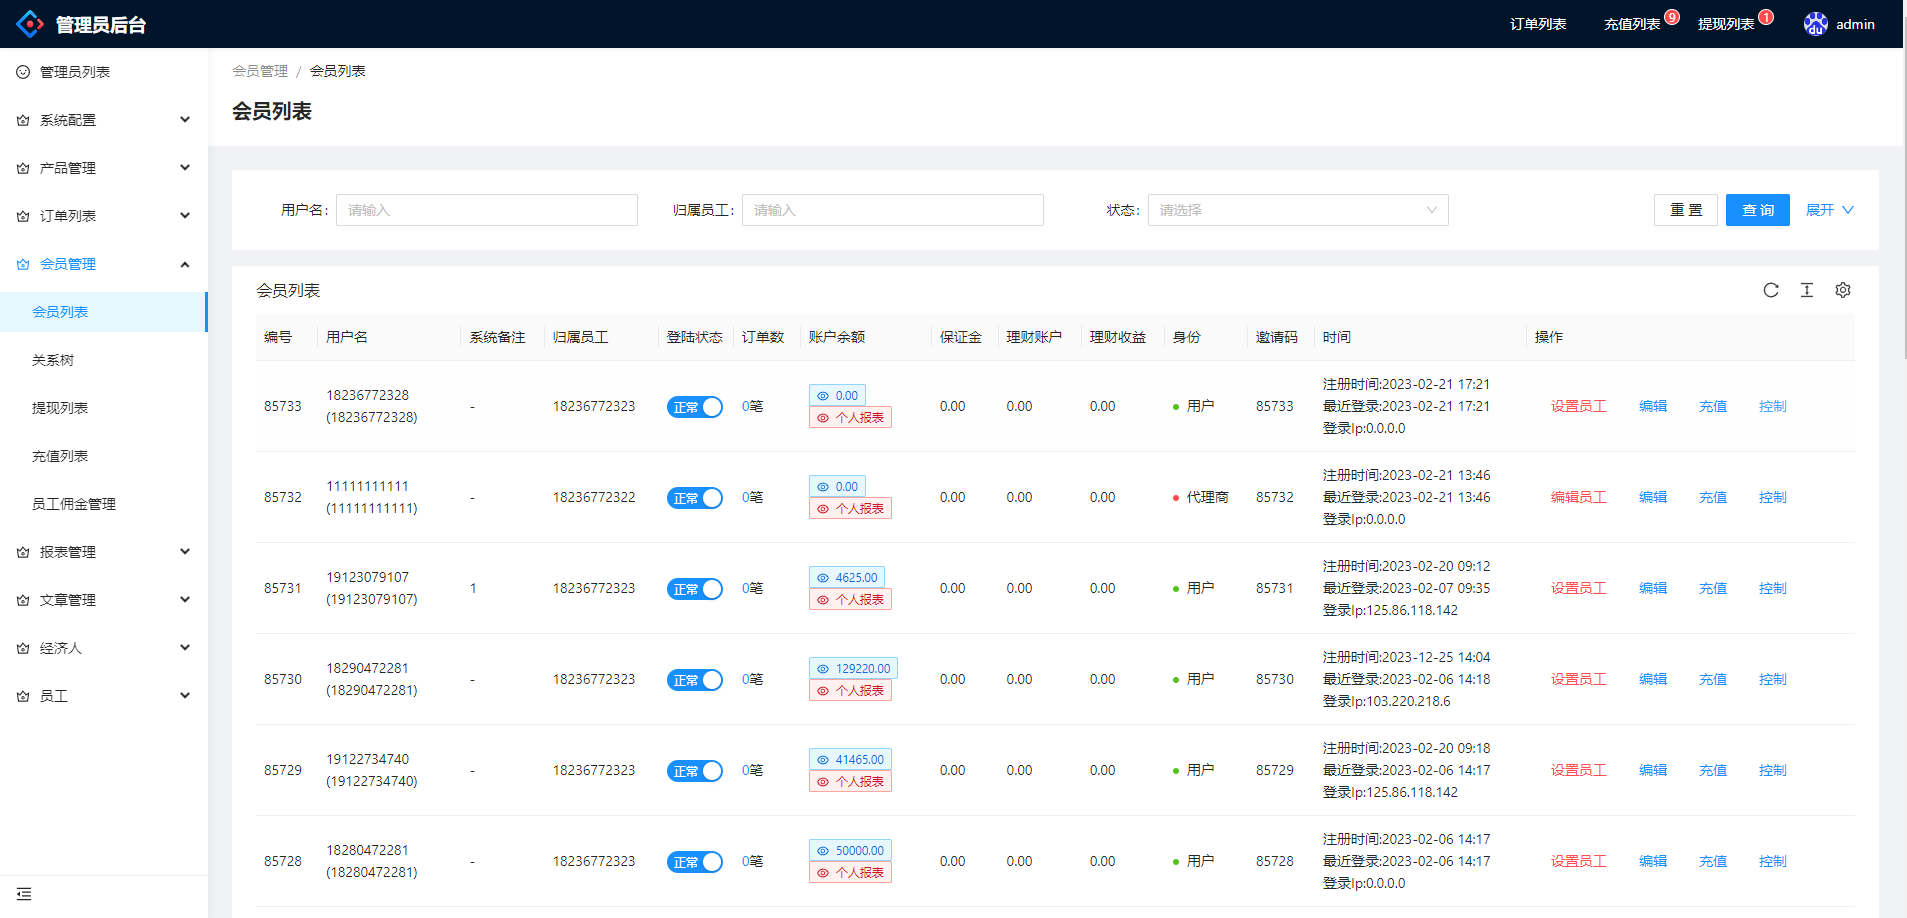Collapse the sidebar using the bottom-left icon

pyautogui.click(x=24, y=893)
